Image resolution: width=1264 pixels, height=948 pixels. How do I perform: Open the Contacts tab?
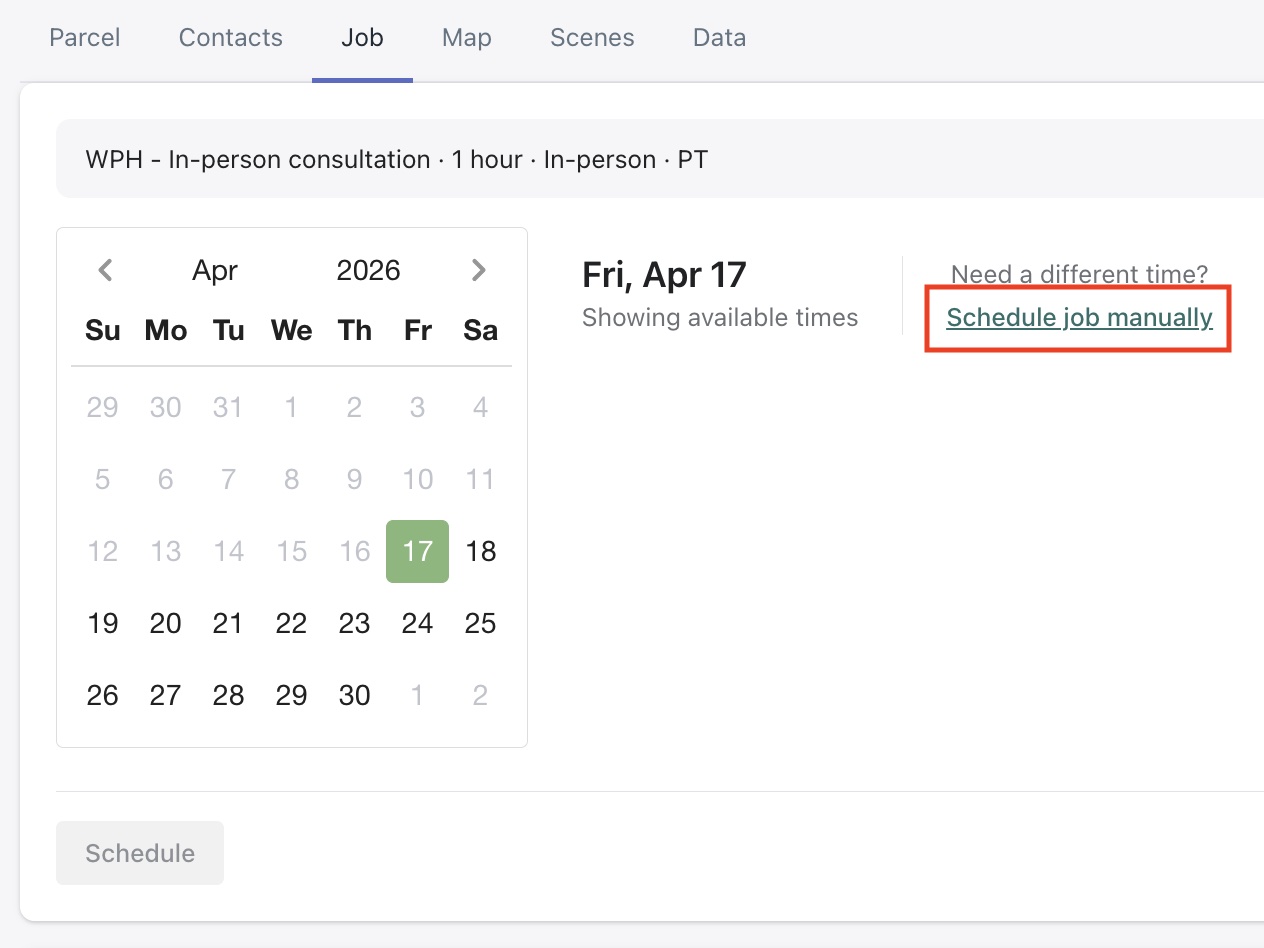(231, 38)
